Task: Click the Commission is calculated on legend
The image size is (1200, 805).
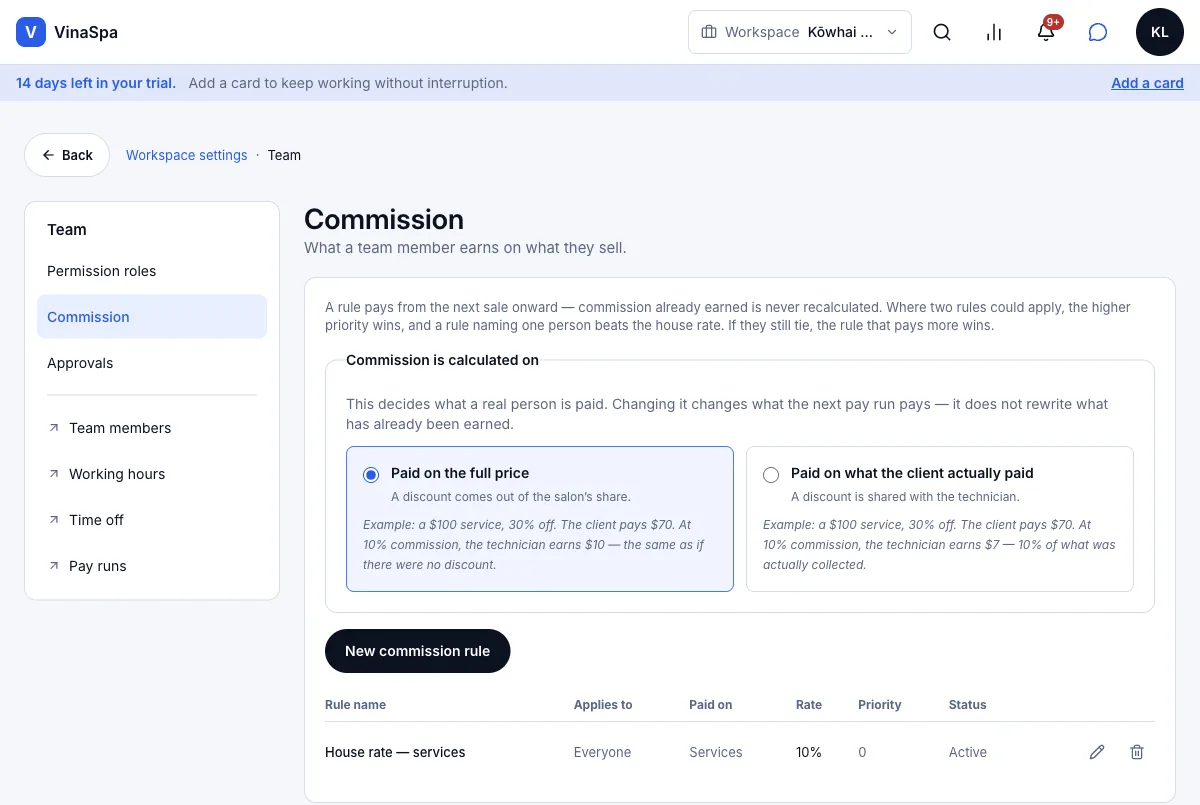Action: pyautogui.click(x=442, y=360)
